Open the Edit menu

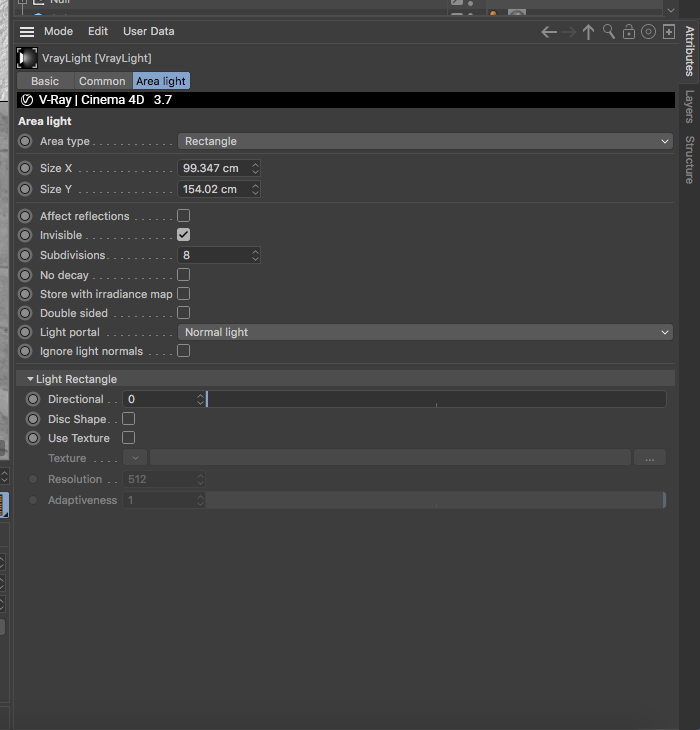click(x=98, y=31)
